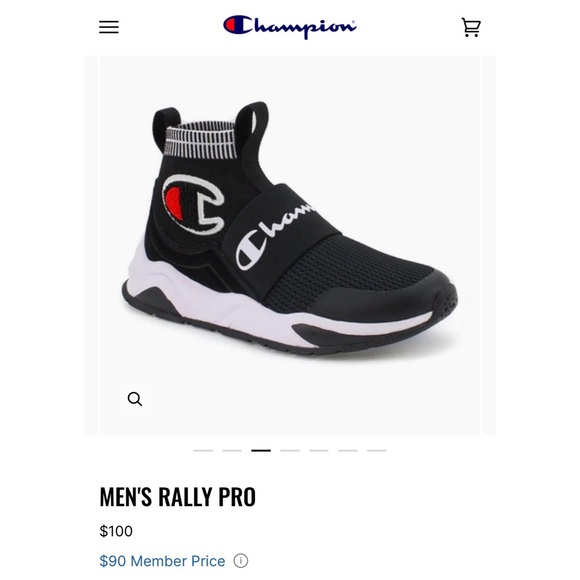Click the previous image sliver on left edge

[91, 245]
